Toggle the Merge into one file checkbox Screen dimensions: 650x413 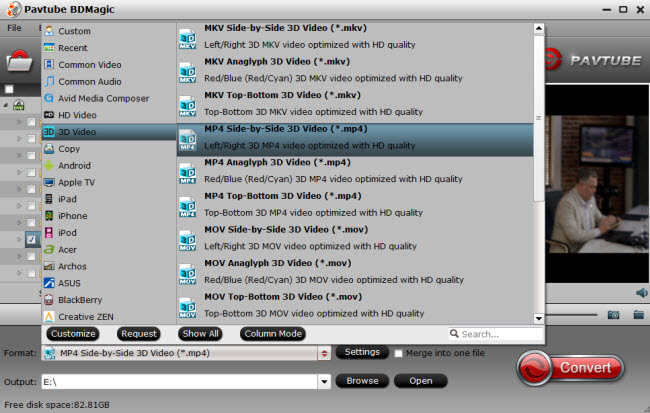click(x=398, y=353)
